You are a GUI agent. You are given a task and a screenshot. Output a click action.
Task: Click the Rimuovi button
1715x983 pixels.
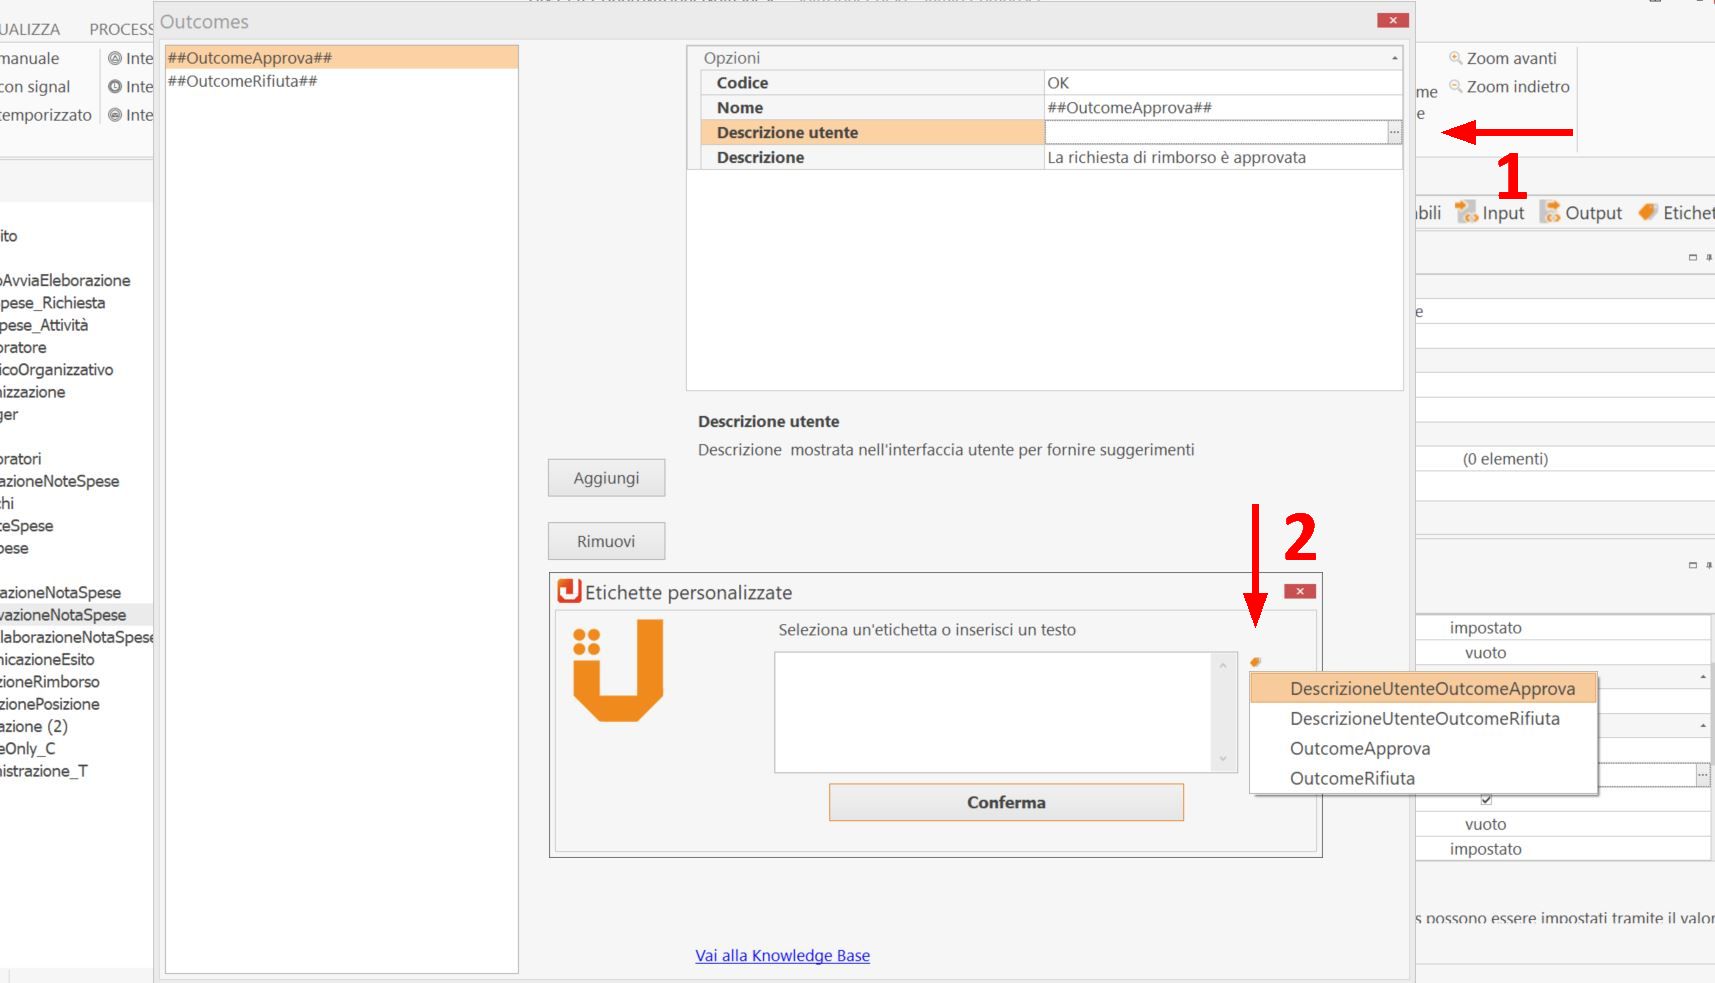(606, 541)
